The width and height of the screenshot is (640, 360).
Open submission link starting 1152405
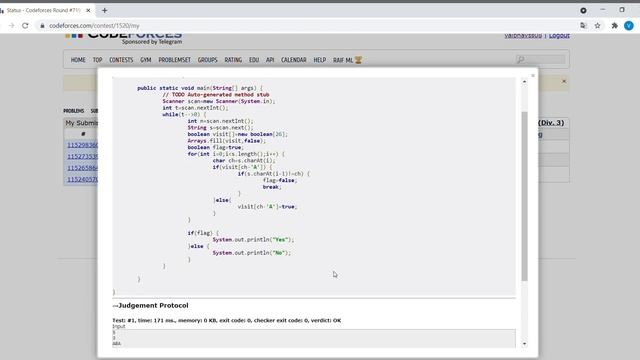click(x=82, y=179)
